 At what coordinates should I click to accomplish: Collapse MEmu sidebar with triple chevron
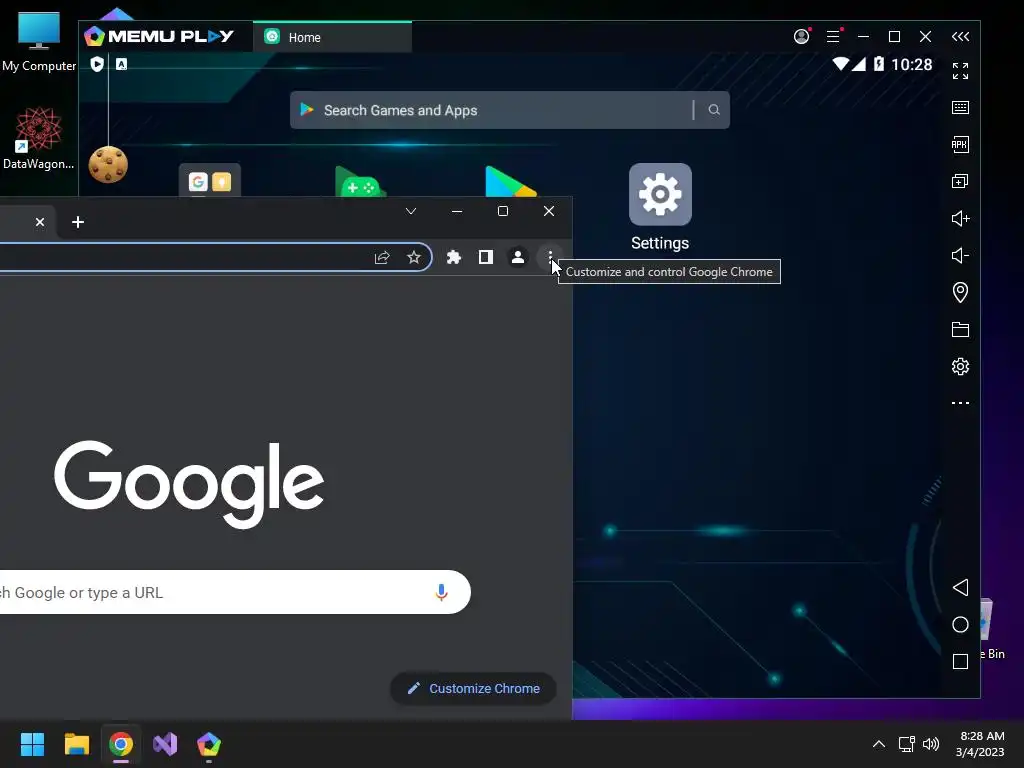coord(960,37)
